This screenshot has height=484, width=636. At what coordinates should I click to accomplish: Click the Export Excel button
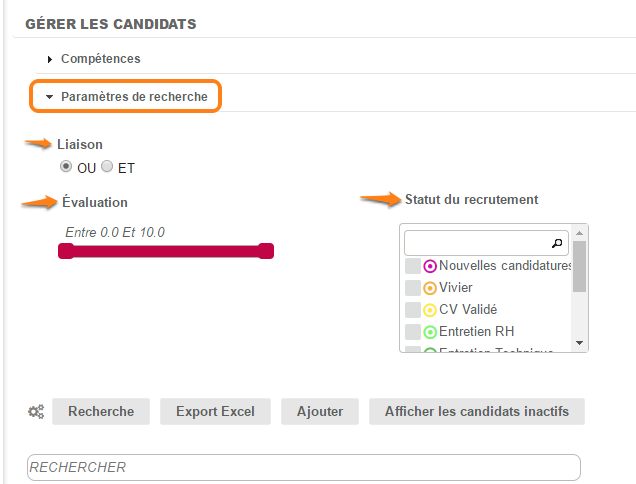coord(215,411)
